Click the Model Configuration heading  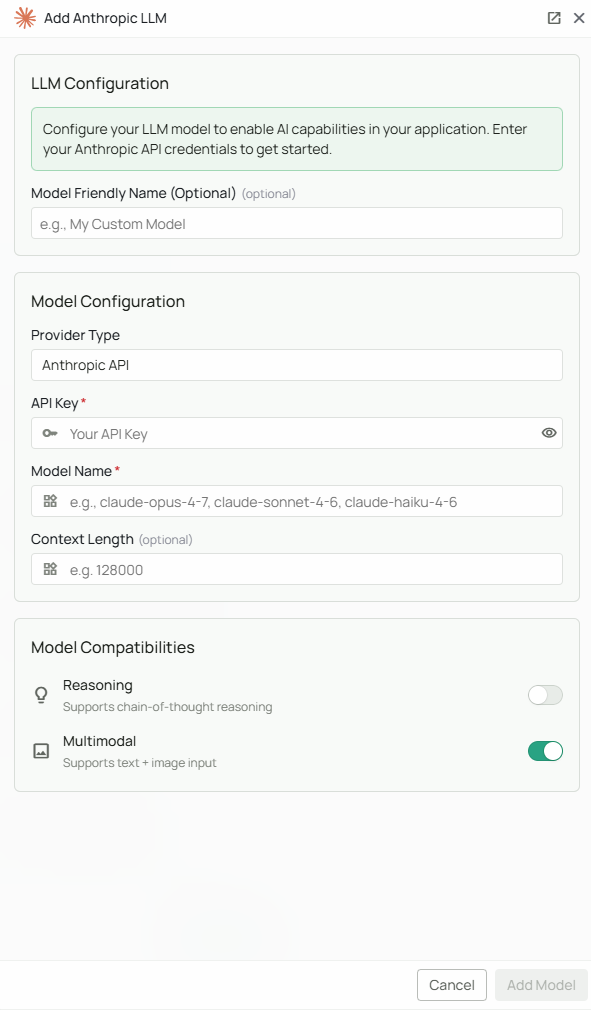tap(108, 301)
